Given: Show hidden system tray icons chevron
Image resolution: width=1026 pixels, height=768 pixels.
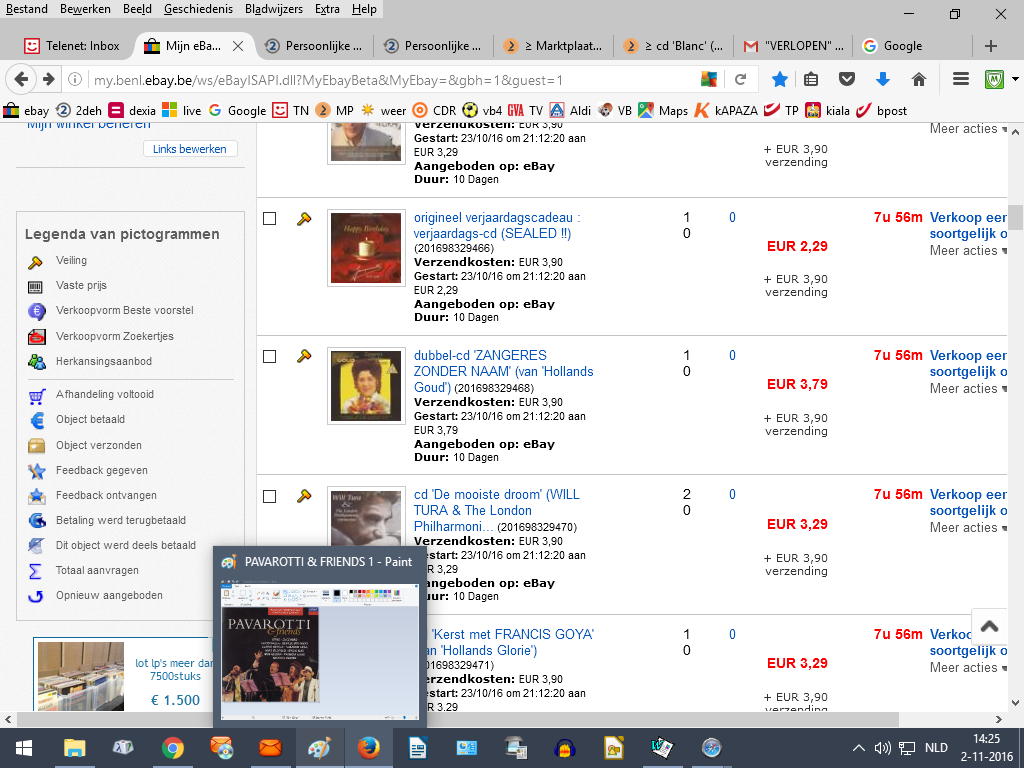Looking at the screenshot, I should pyautogui.click(x=859, y=748).
